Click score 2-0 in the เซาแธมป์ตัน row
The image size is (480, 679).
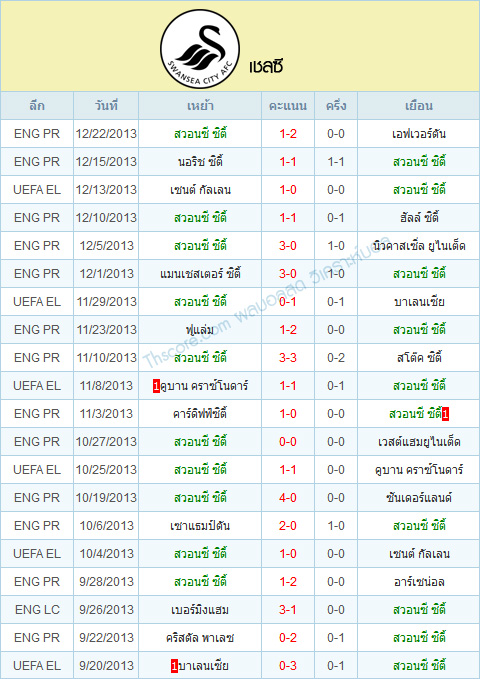(288, 526)
